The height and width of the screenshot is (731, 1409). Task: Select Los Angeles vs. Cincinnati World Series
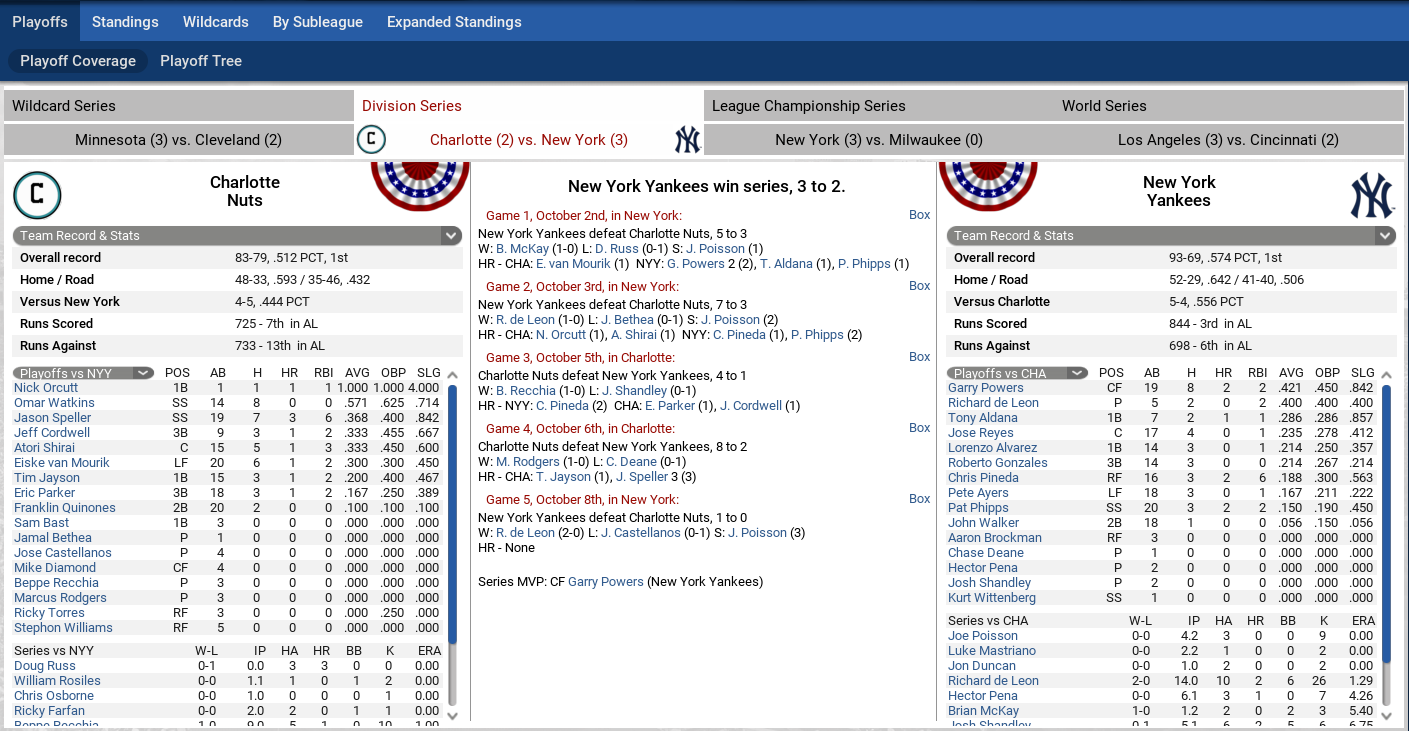(x=1228, y=140)
